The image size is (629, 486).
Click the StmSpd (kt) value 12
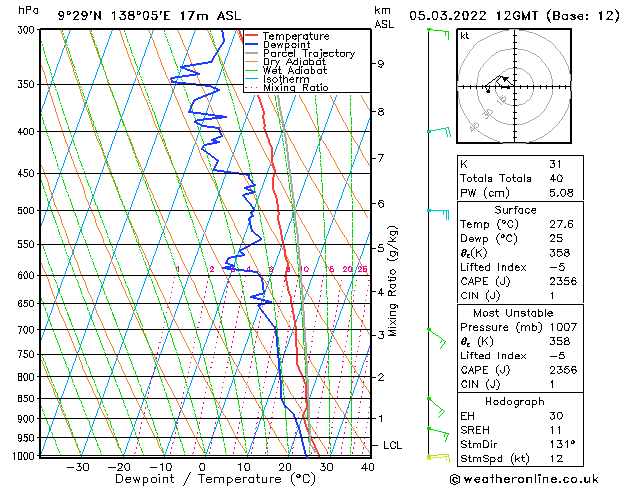556,458
